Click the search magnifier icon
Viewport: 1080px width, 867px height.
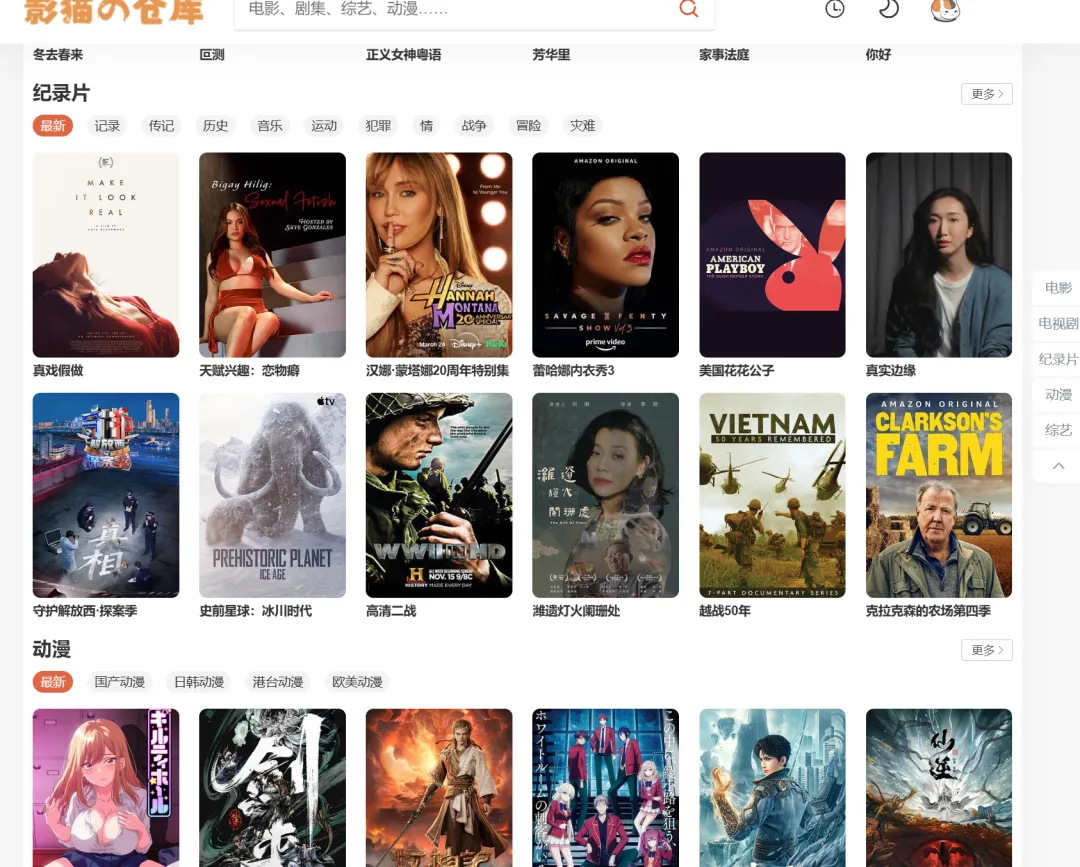[688, 8]
